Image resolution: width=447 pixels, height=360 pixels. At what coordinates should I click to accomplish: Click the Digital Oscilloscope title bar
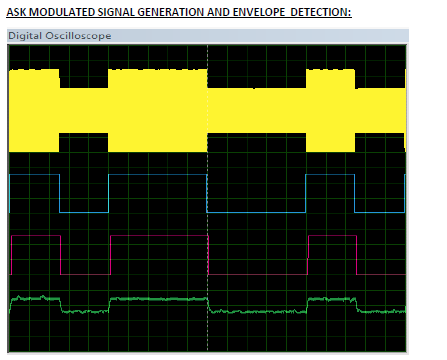pos(208,36)
